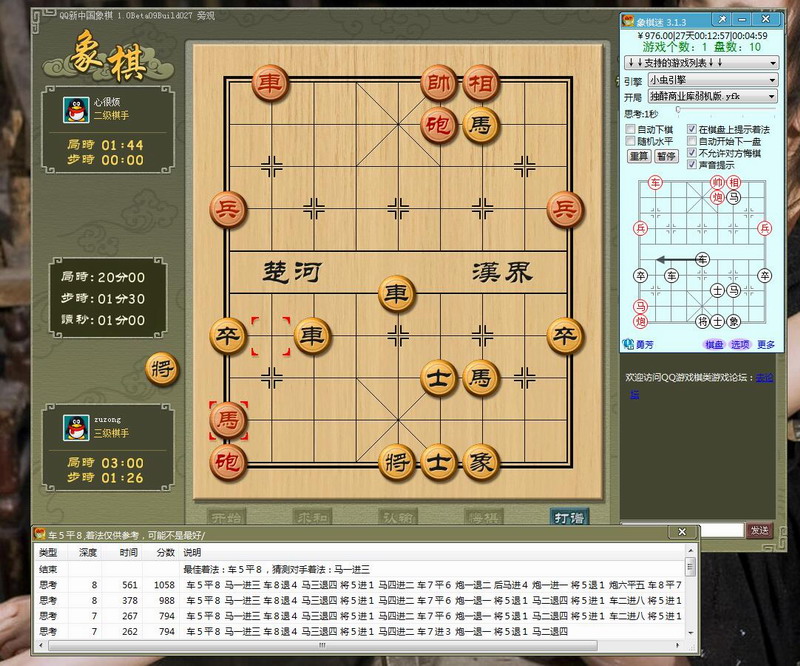Select the black 卒 on the right edge
This screenshot has height=666, width=800.
(565, 336)
